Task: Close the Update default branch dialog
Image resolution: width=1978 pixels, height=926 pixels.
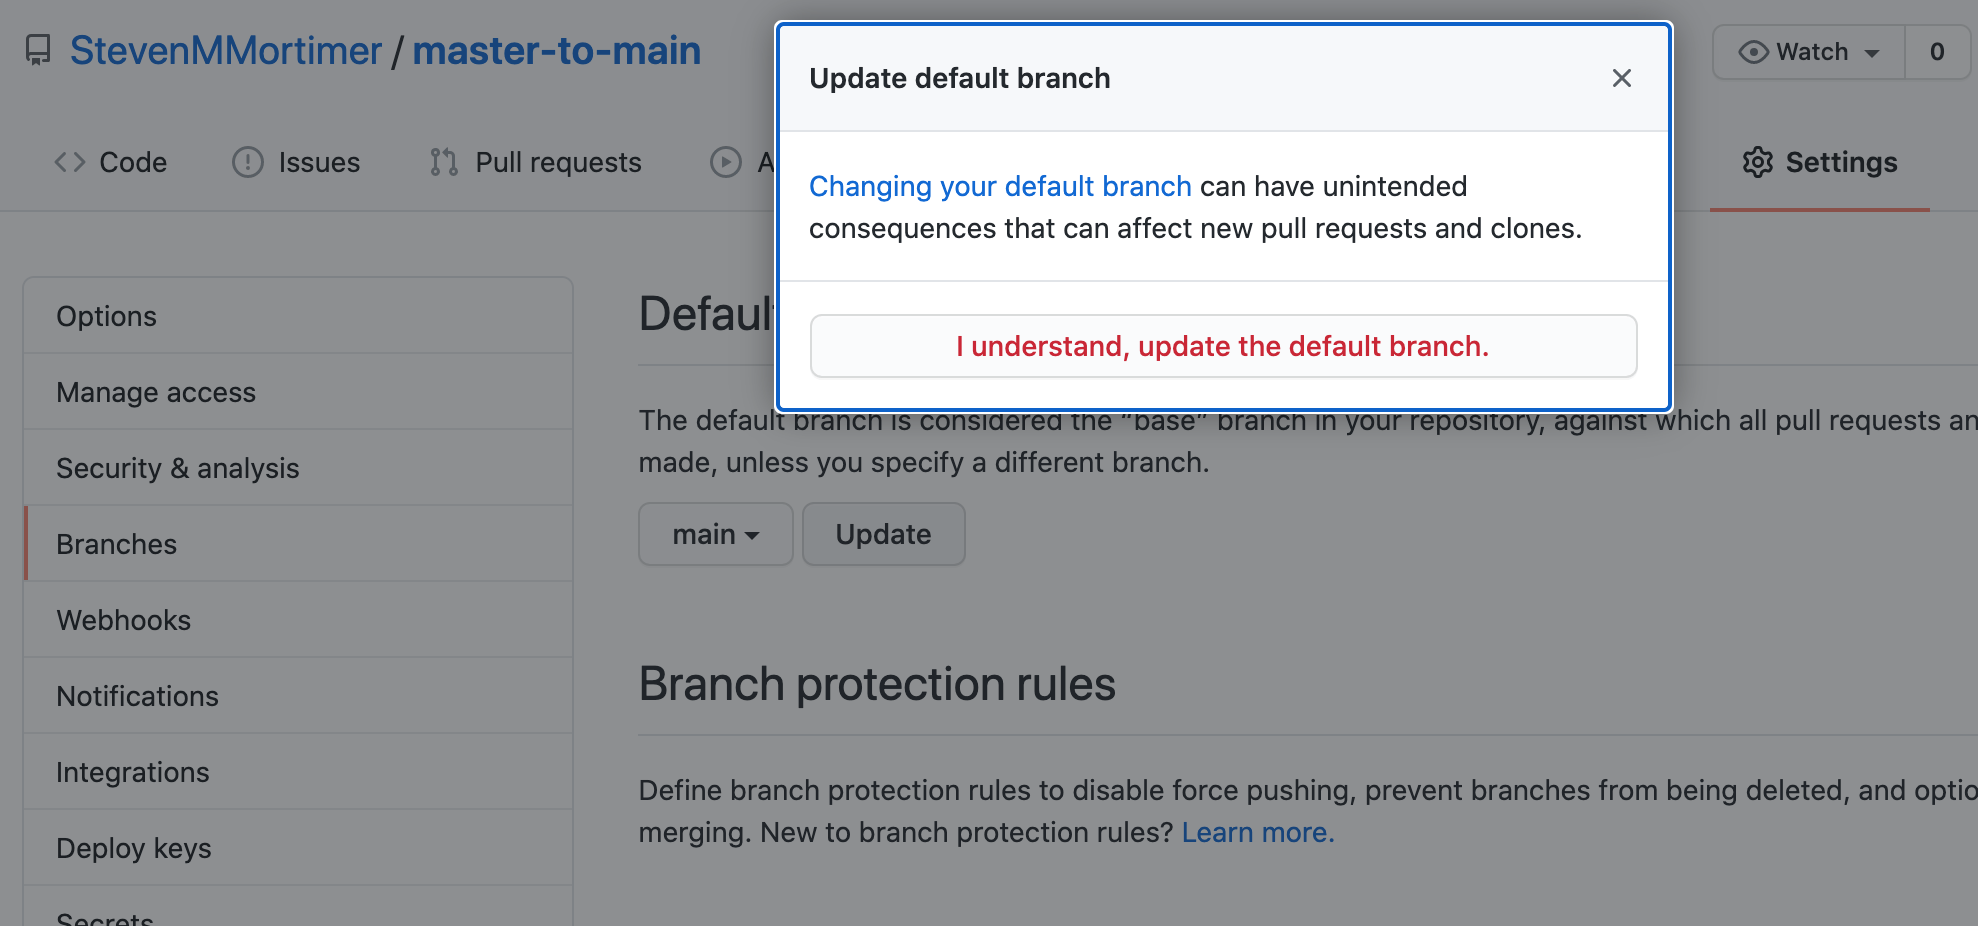Action: [1621, 78]
